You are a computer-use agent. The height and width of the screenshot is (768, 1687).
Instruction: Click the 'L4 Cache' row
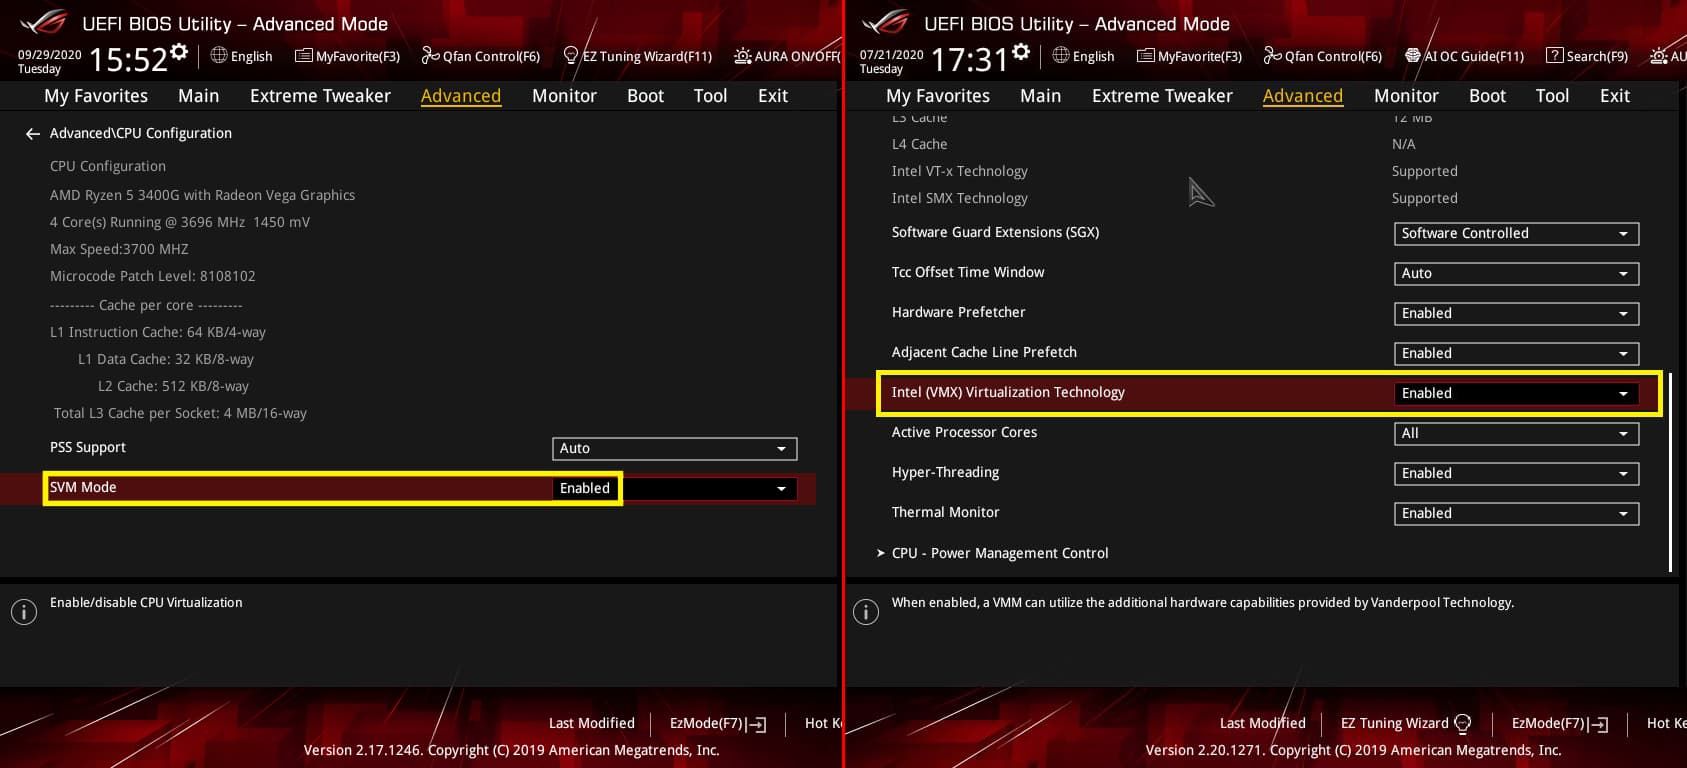[x=1154, y=144]
